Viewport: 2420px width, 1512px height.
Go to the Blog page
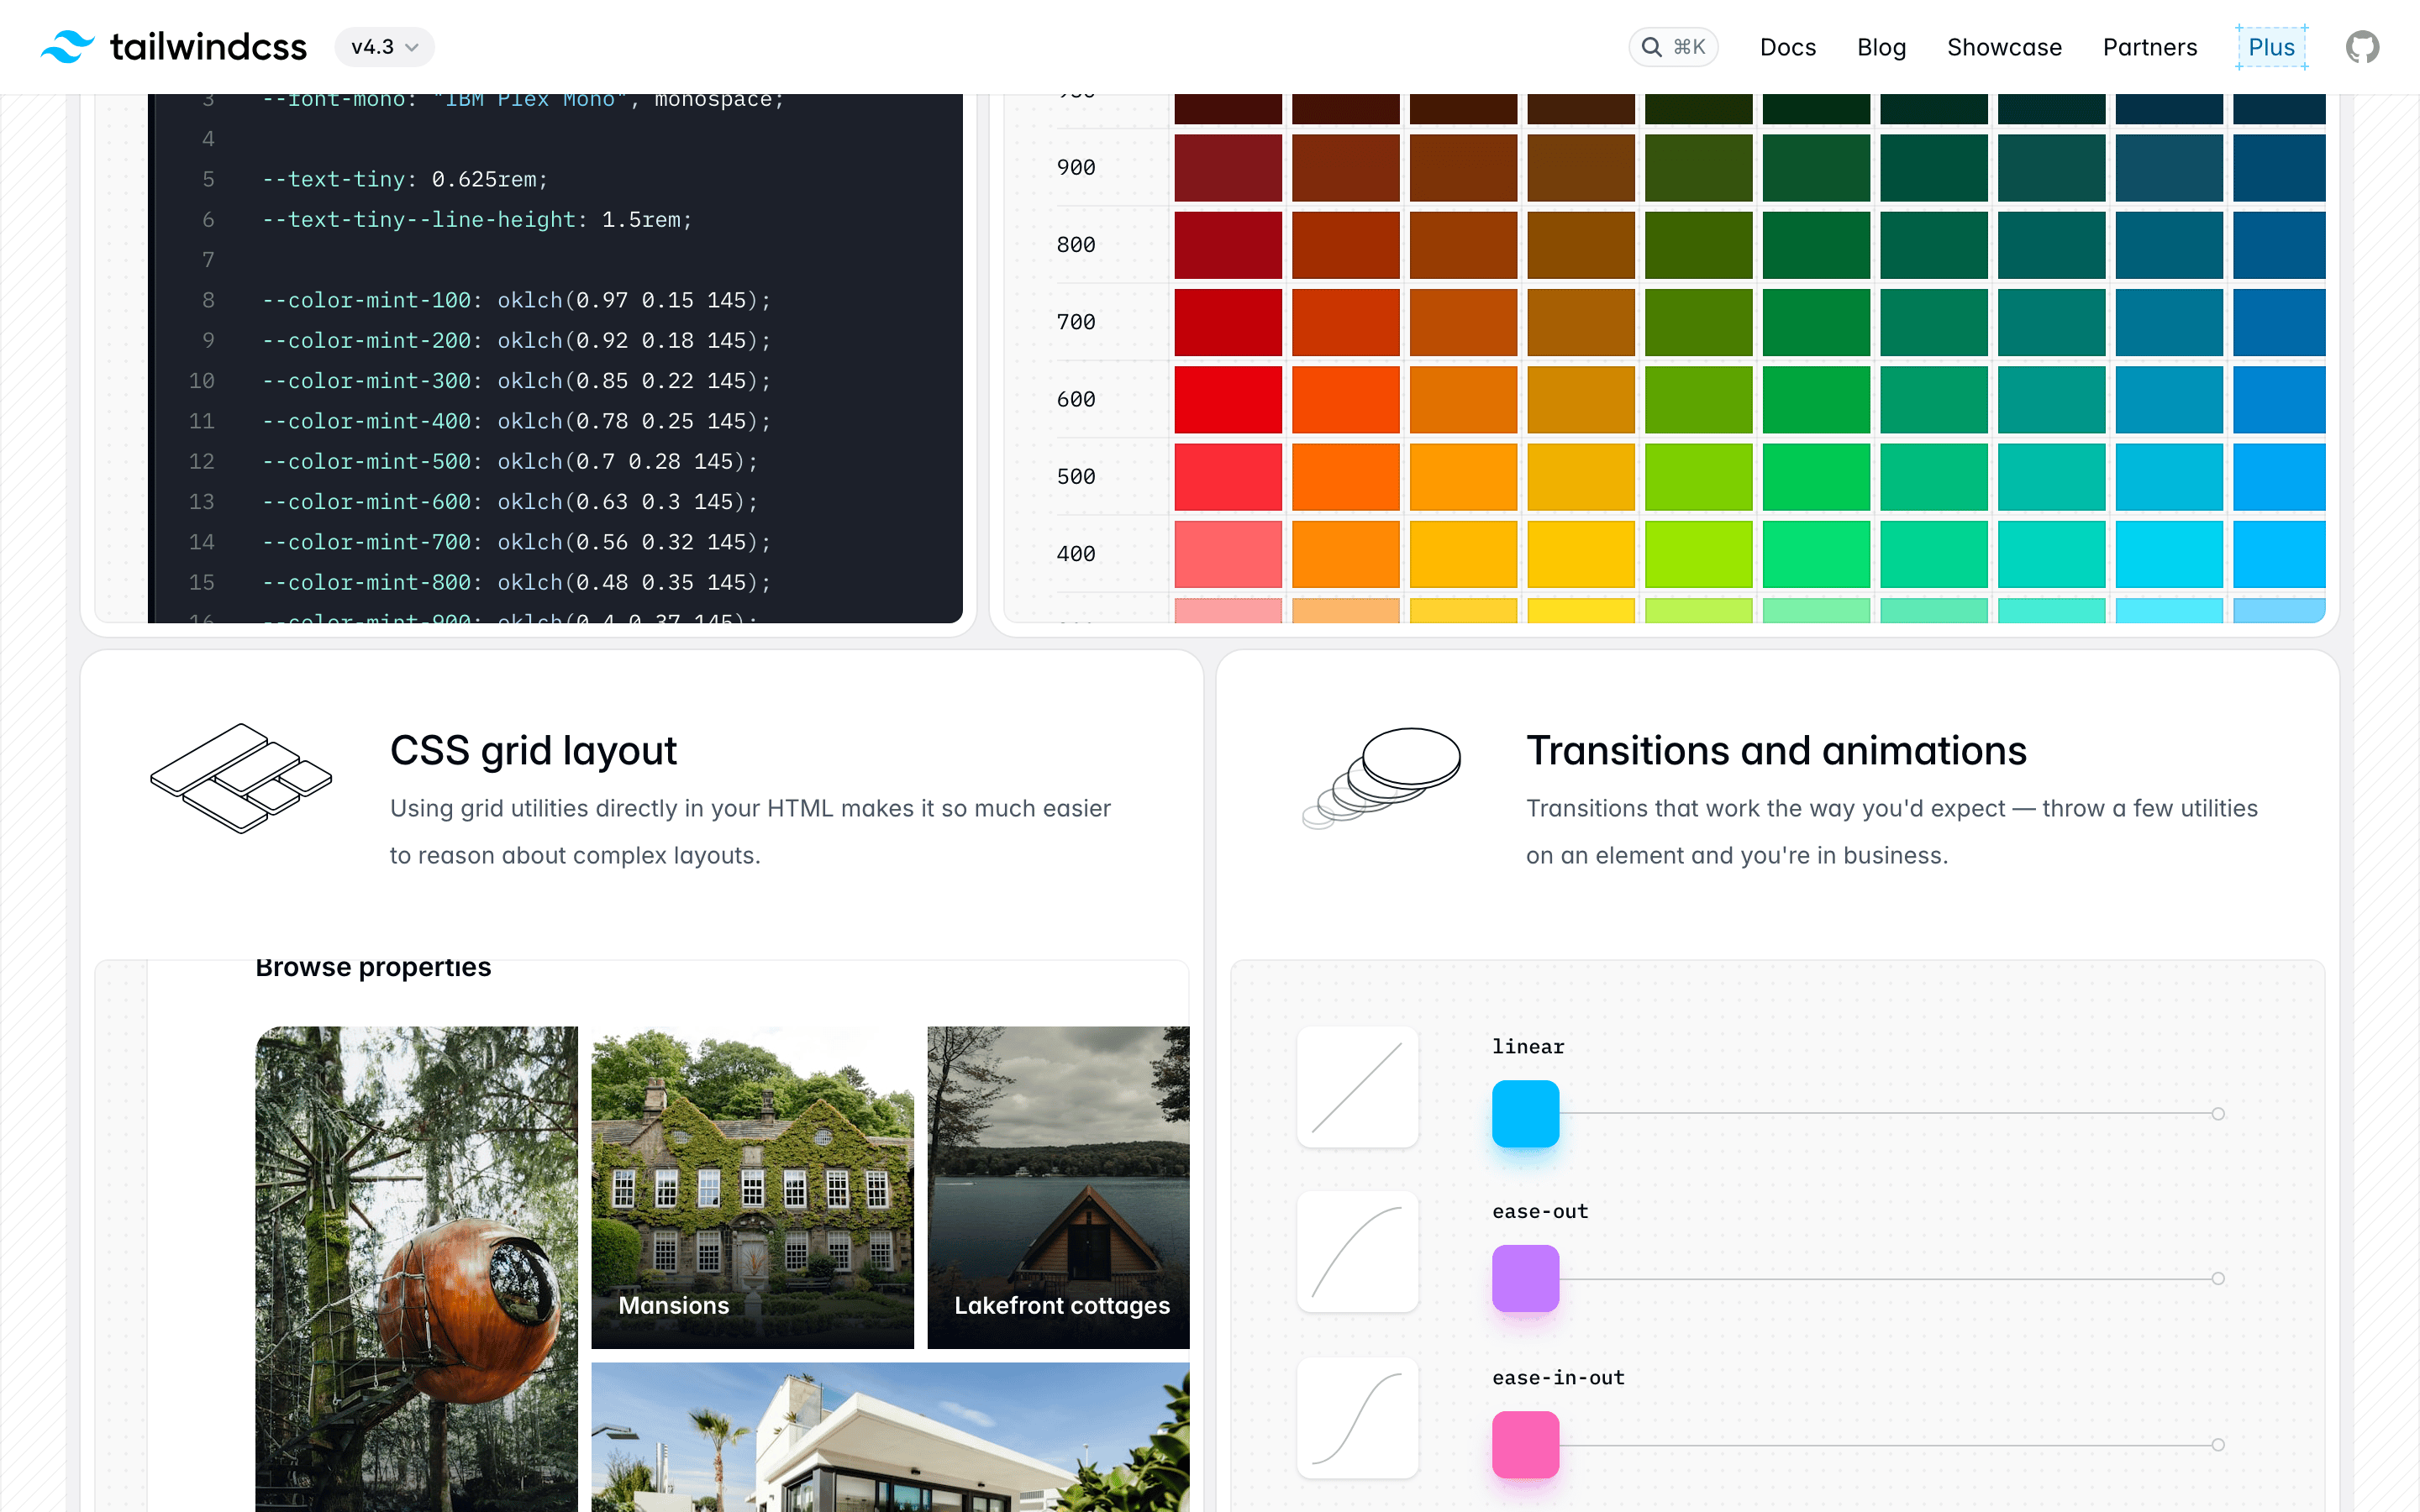click(1881, 47)
